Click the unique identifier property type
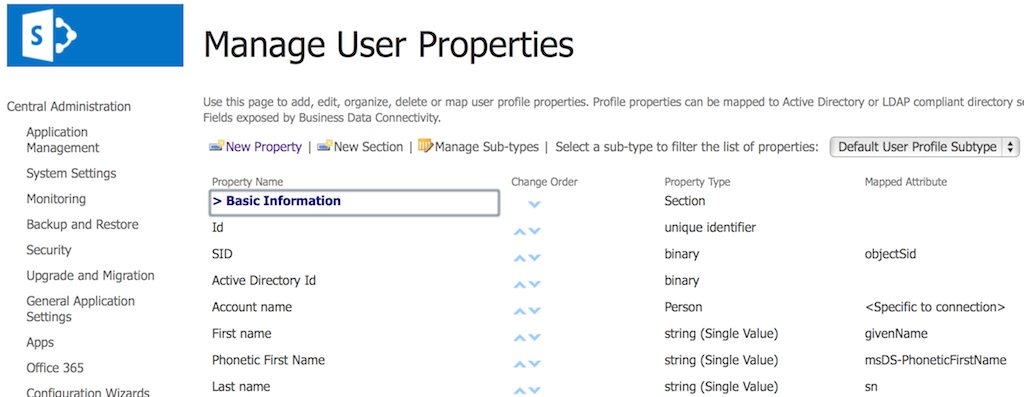This screenshot has height=397, width=1024. [710, 228]
